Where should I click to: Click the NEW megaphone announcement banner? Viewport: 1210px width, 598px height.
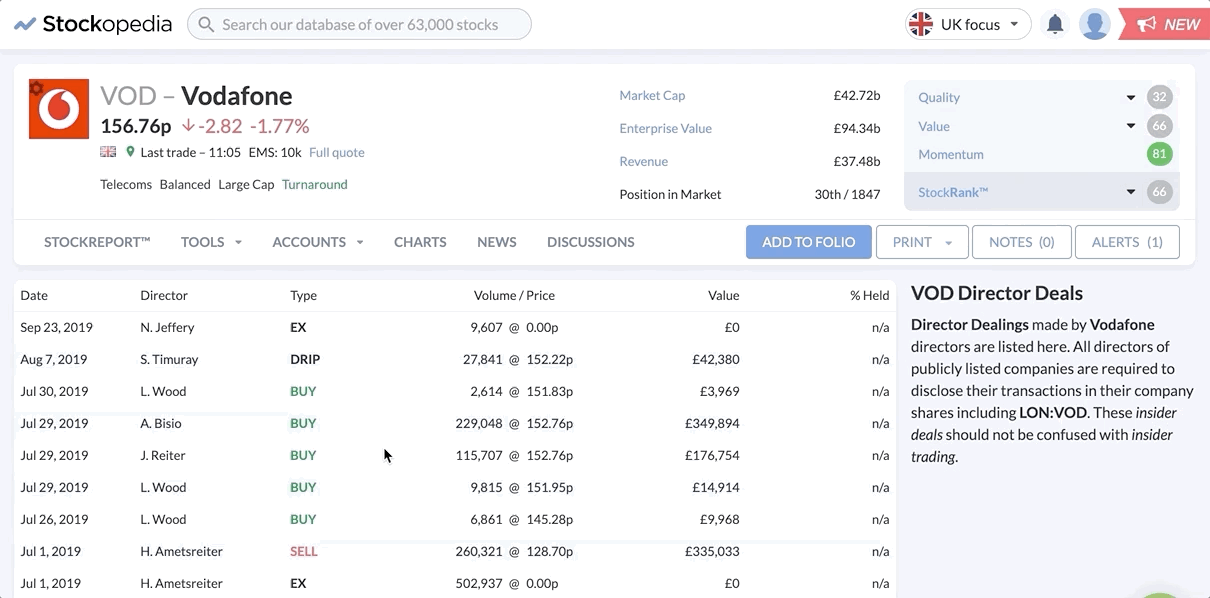click(1165, 24)
